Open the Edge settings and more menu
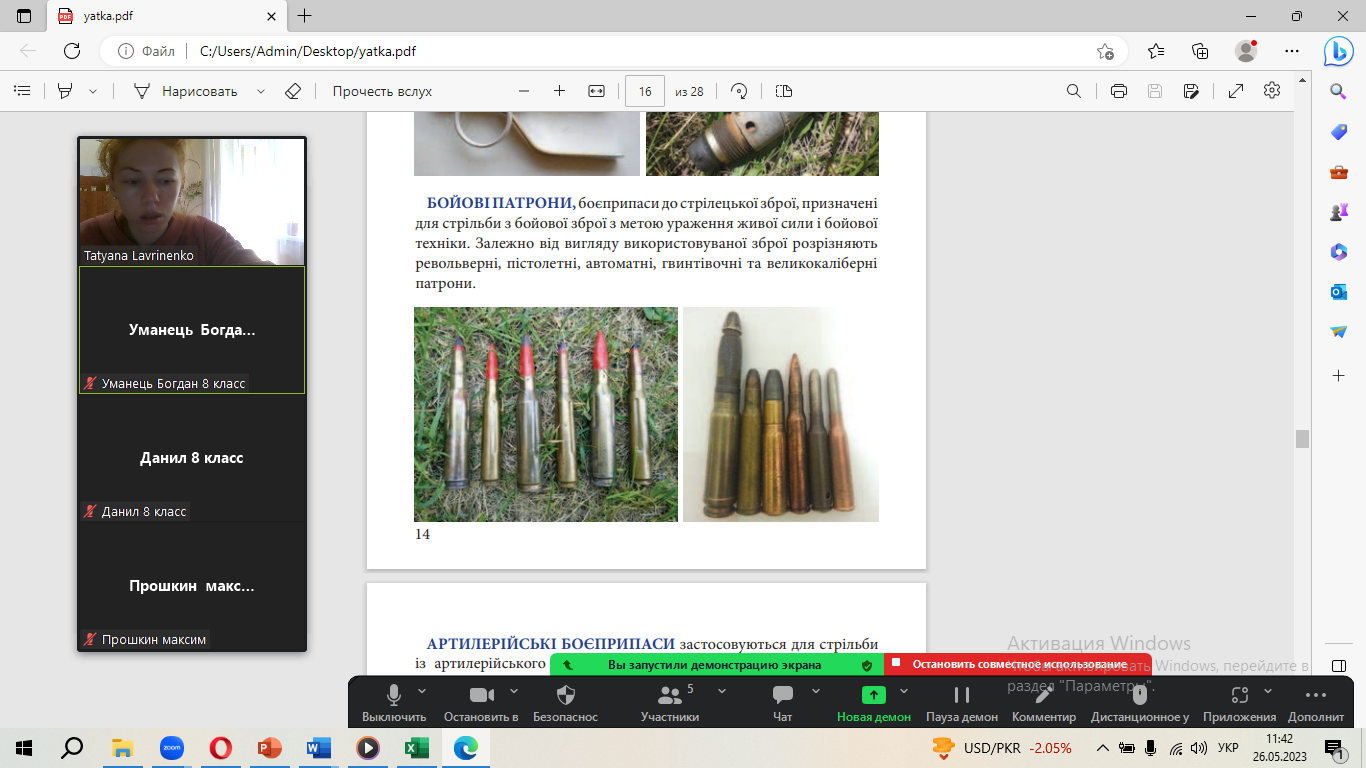The height and width of the screenshot is (768, 1366). pos(1292,51)
